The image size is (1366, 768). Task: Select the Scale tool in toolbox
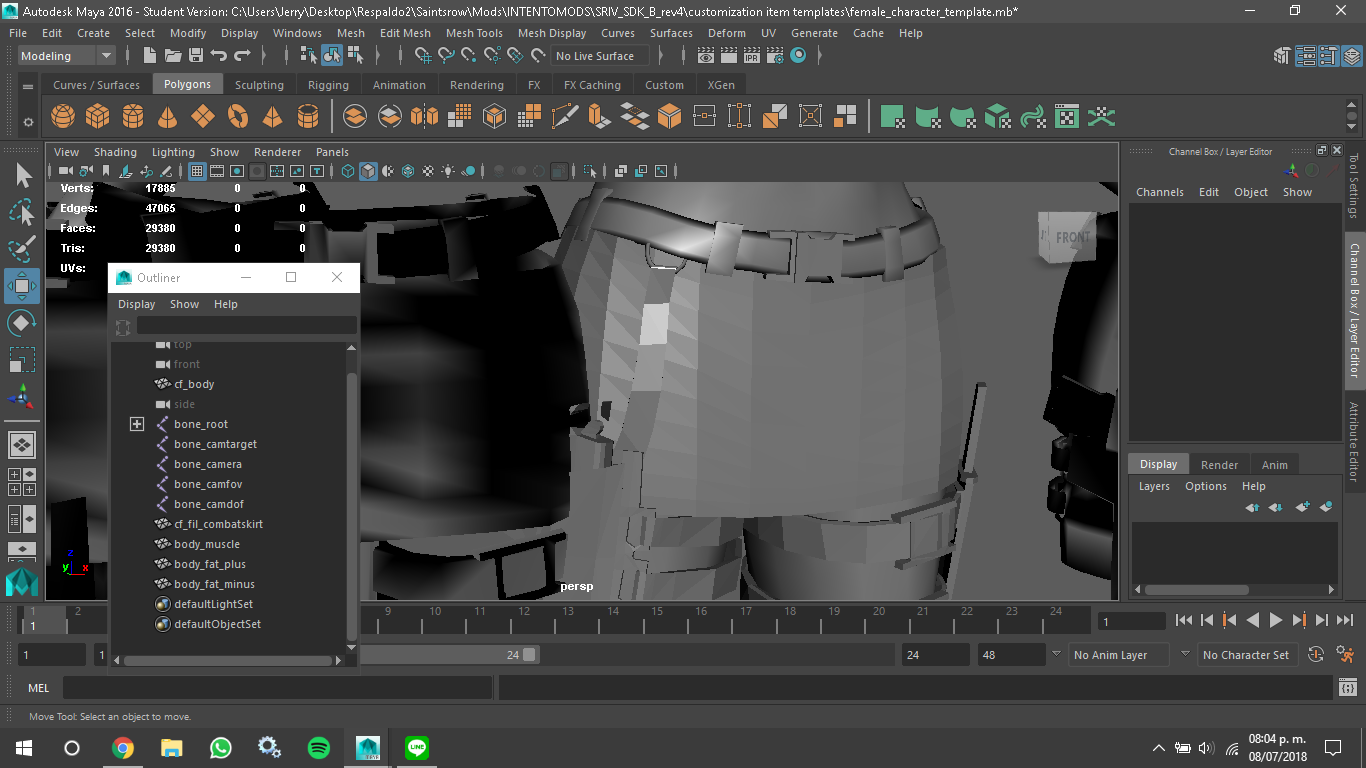(x=22, y=360)
